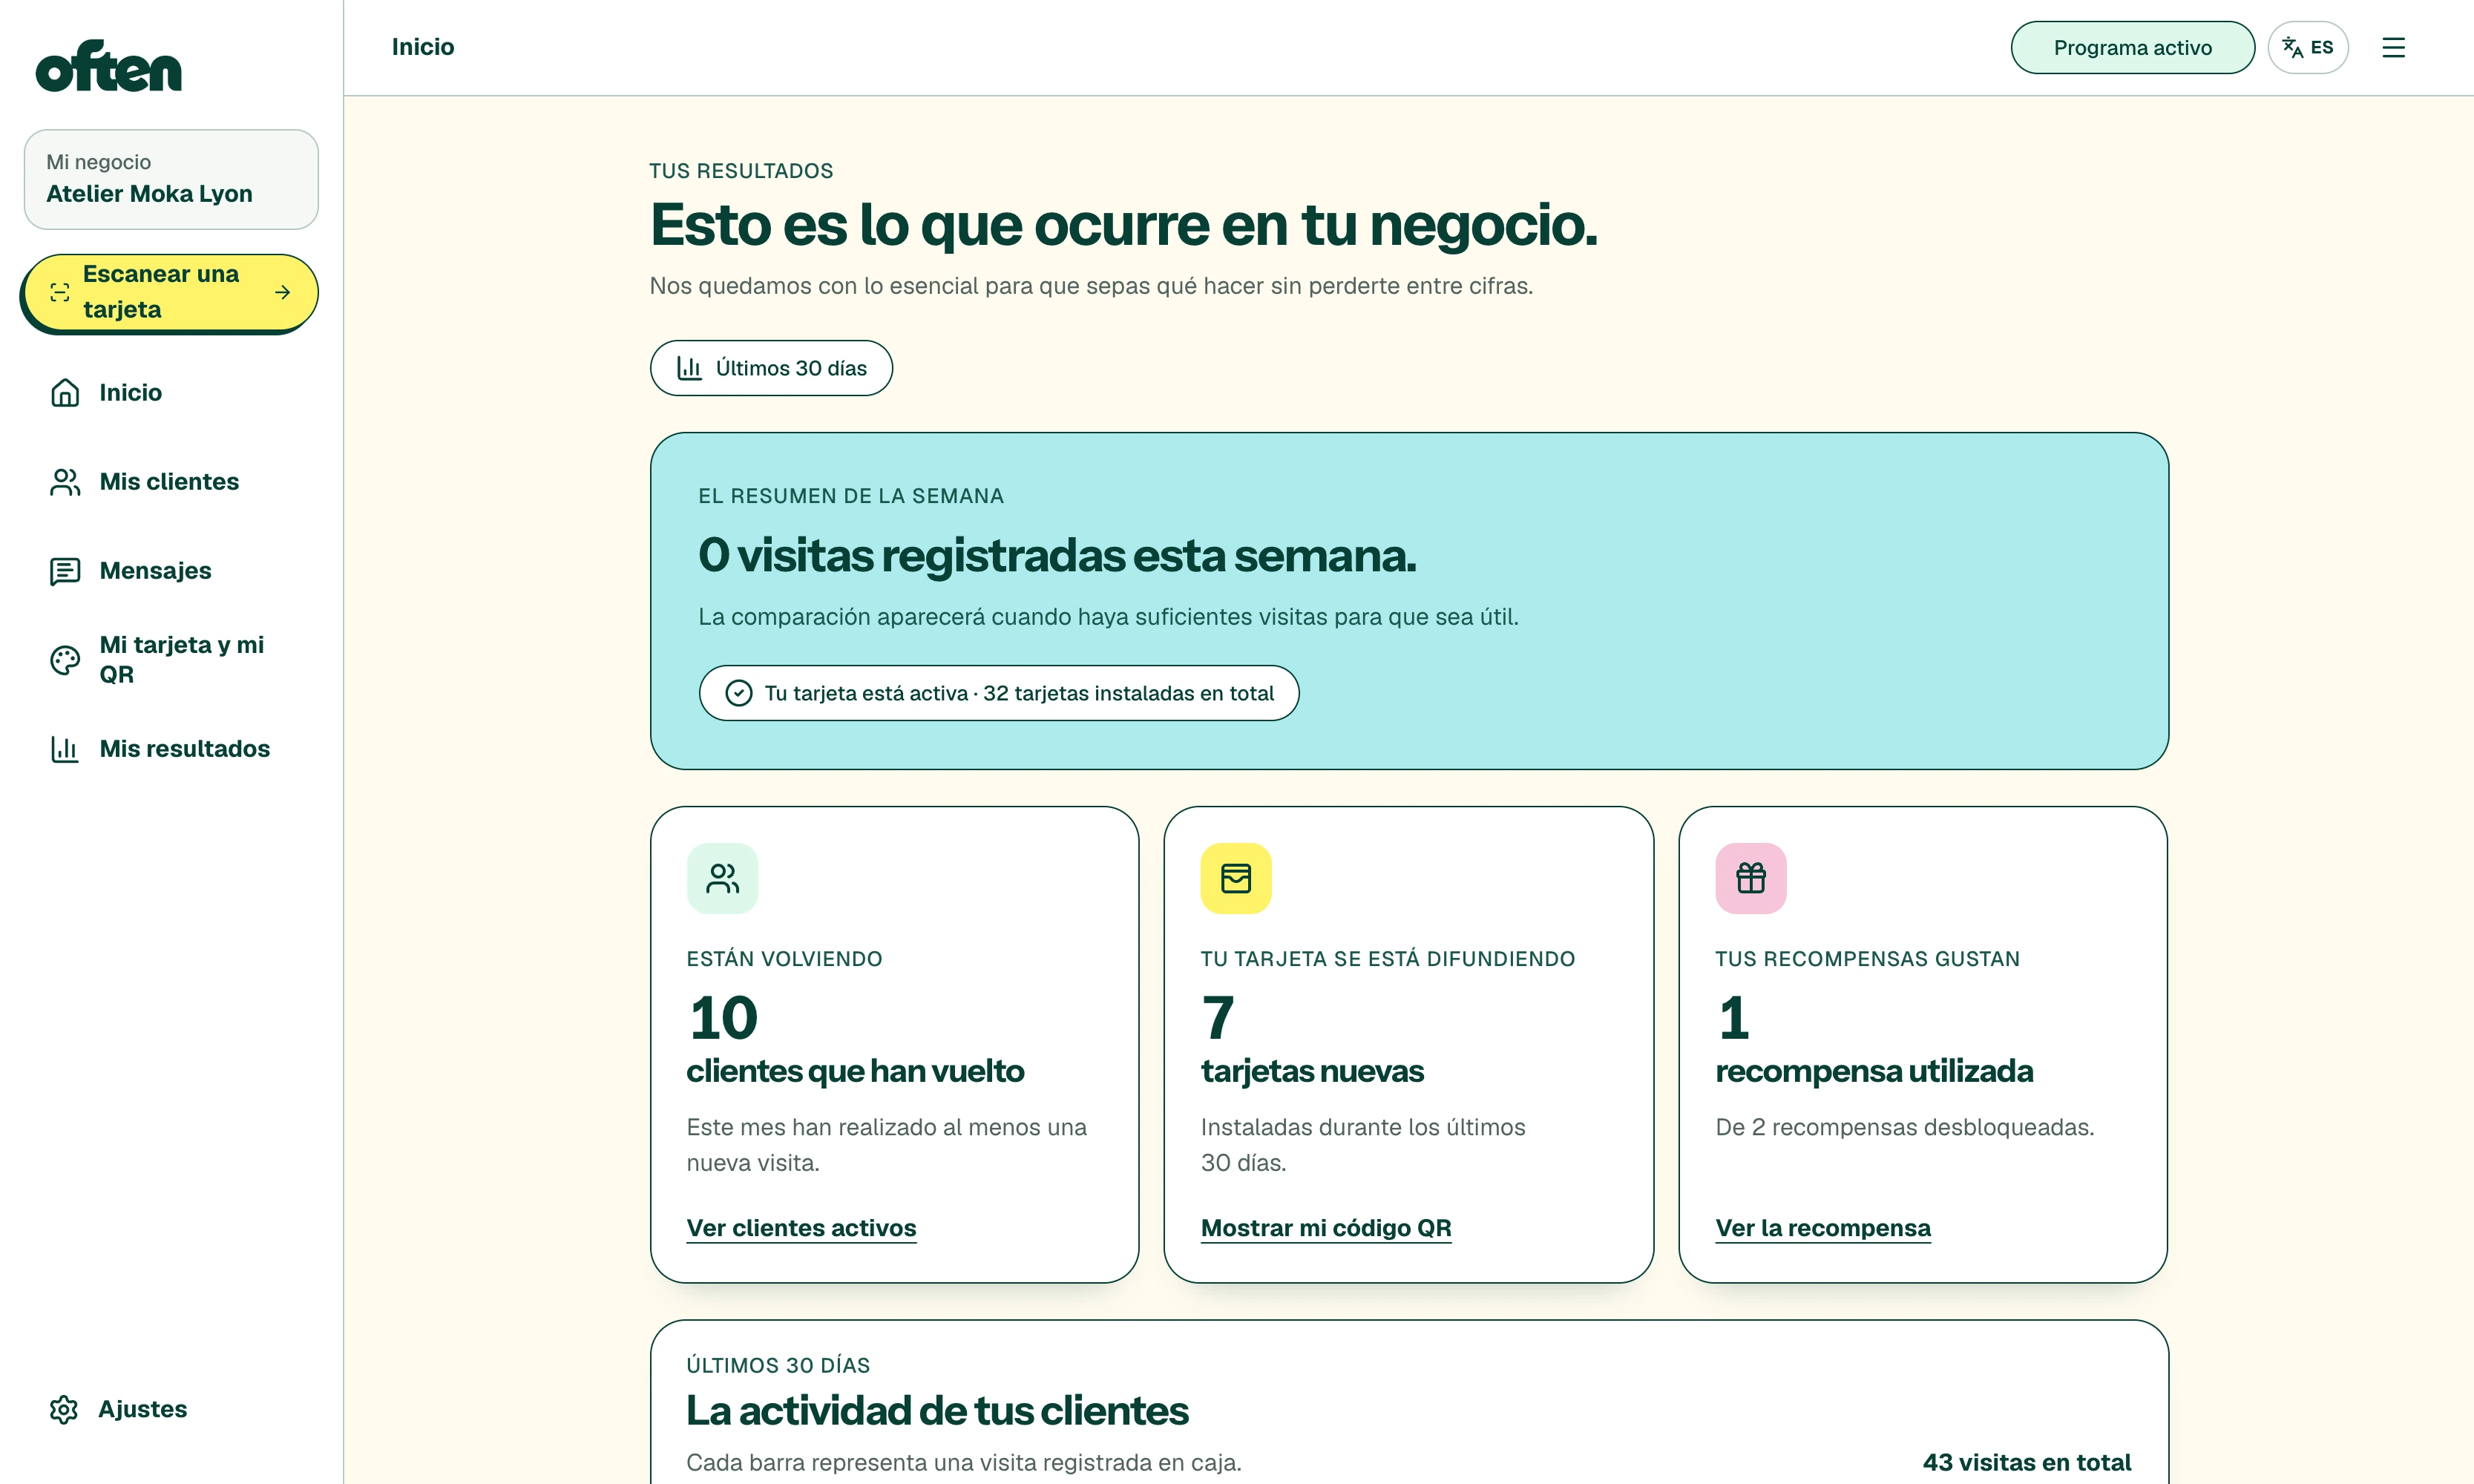Click the '1' recompensa utilizada number
Image resolution: width=2474 pixels, height=1484 pixels.
click(1734, 1018)
